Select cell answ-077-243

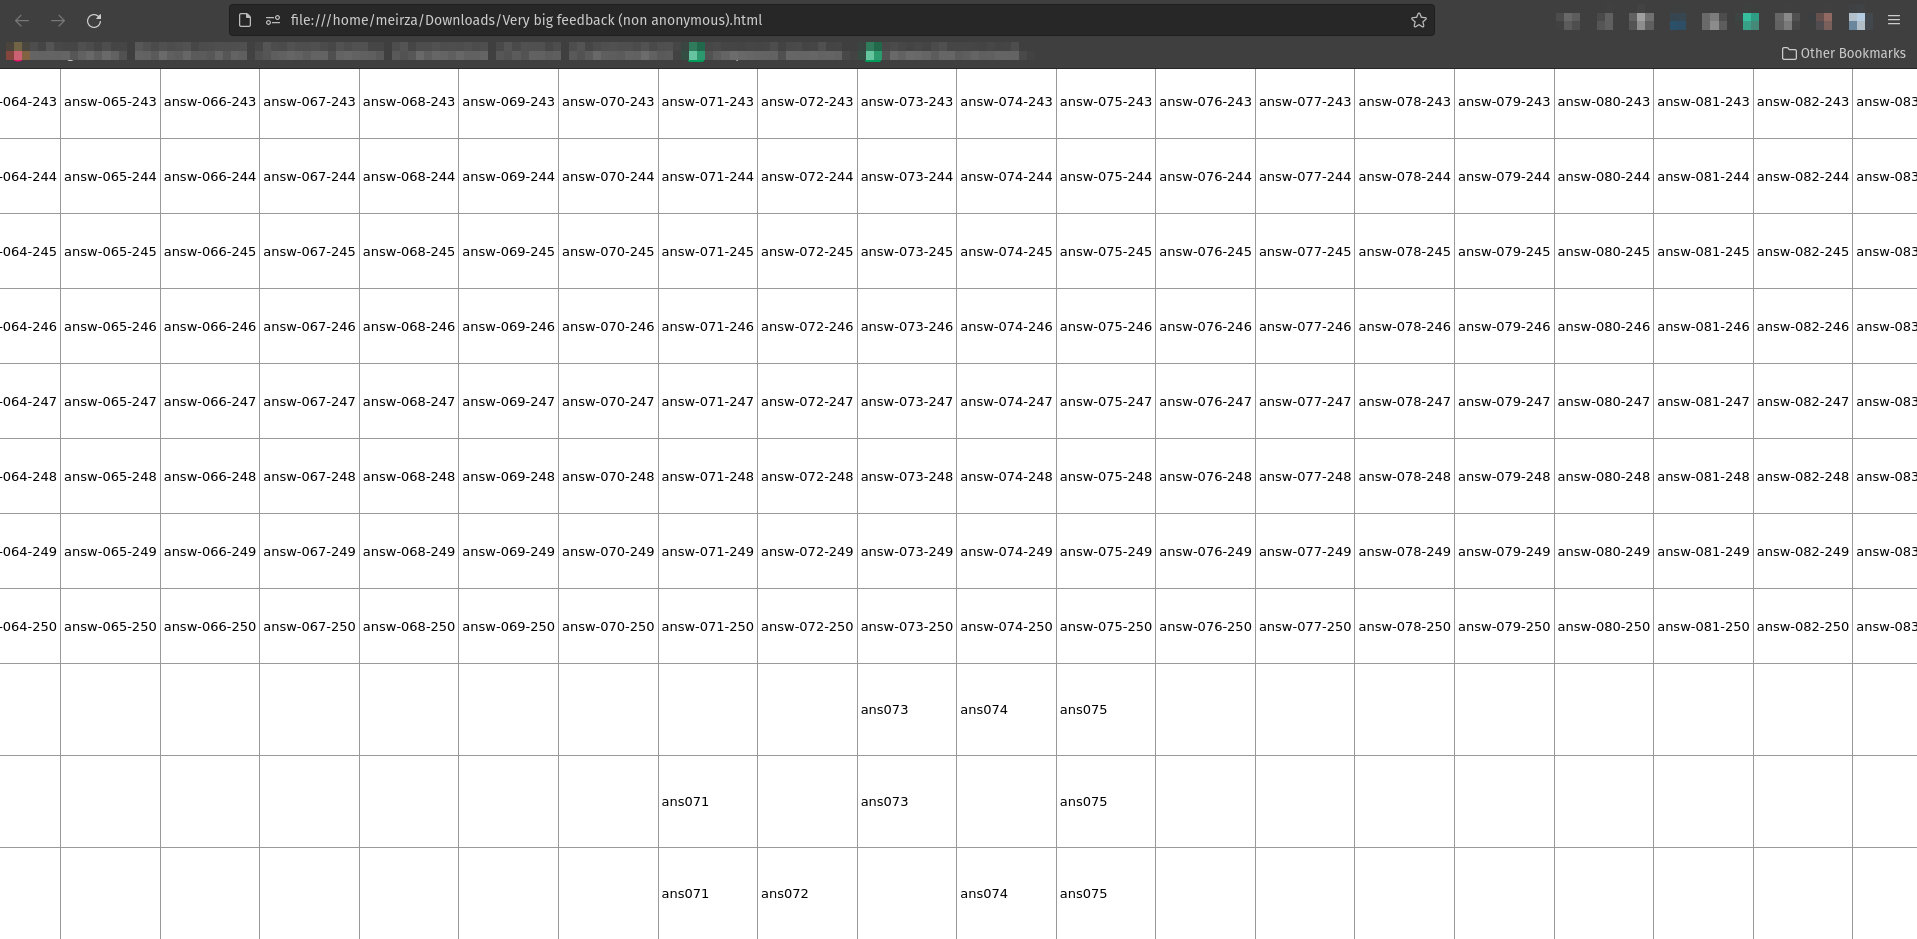tap(1305, 101)
